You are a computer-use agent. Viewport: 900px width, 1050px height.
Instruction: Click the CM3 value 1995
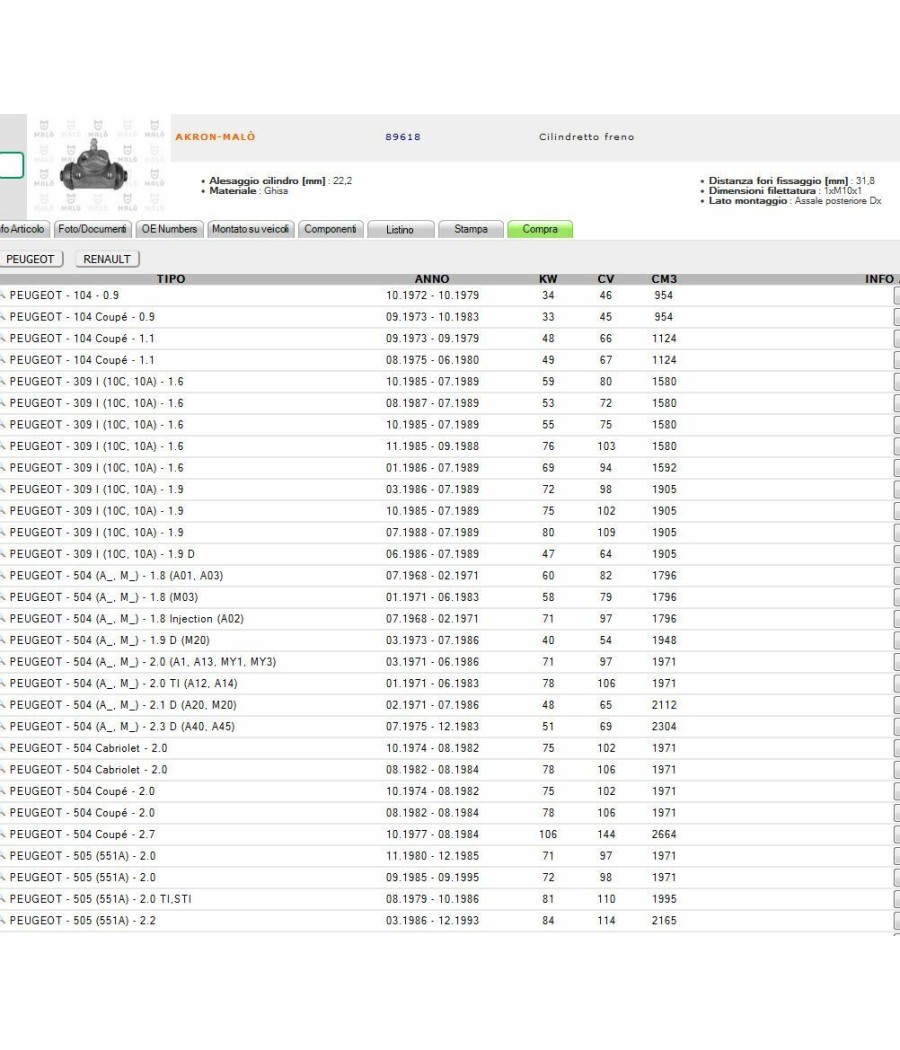664,899
